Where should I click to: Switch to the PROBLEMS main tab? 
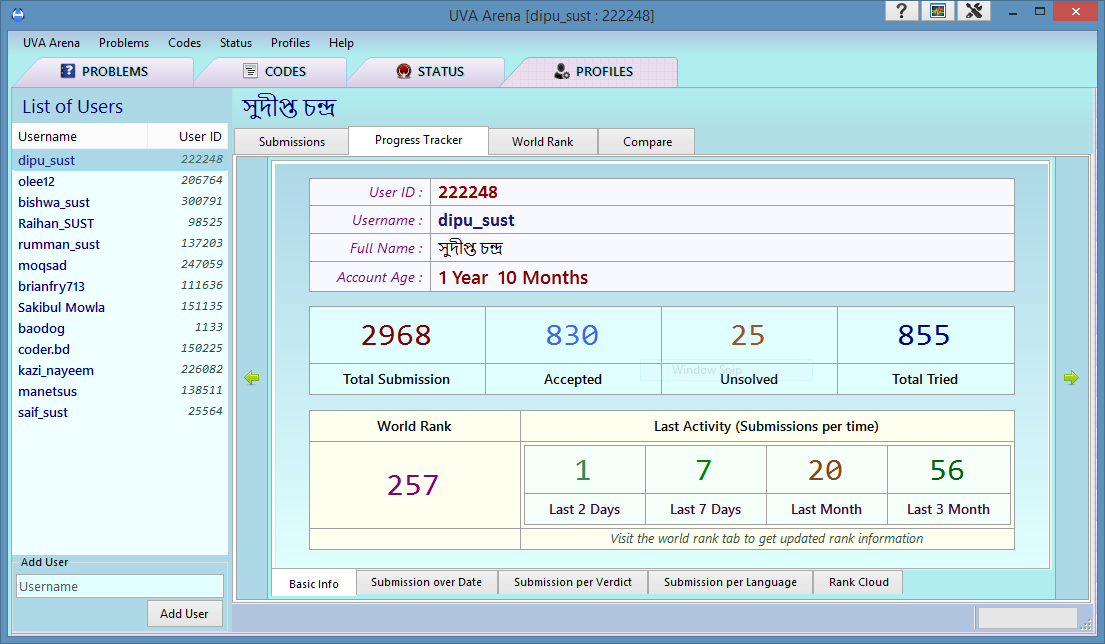point(104,71)
